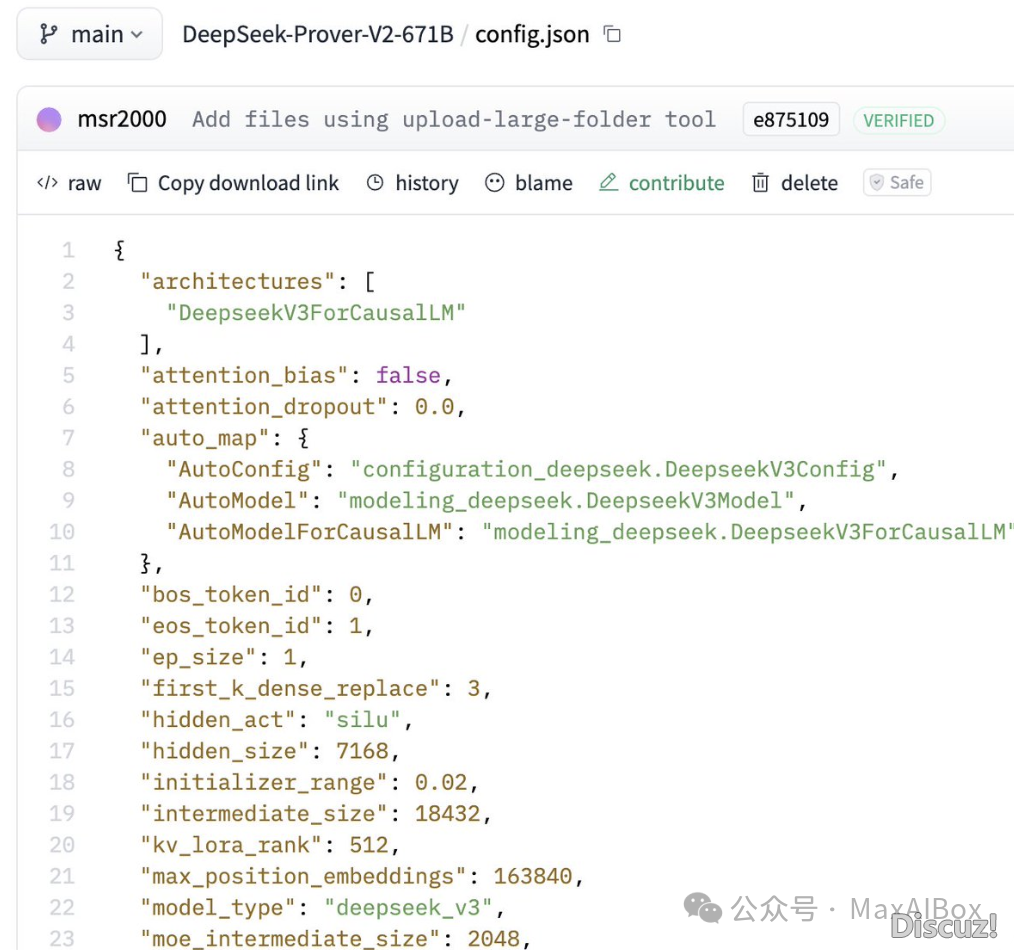
Task: Click Copy download link
Action: tap(233, 184)
